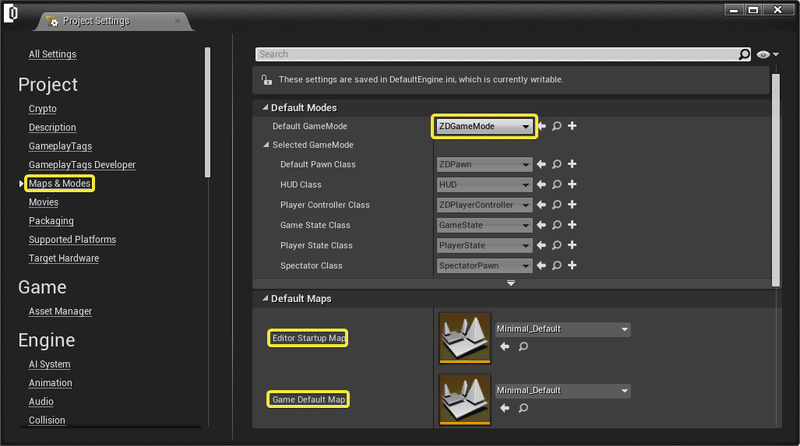Create new Default GameMode class
This screenshot has height=446, width=800.
[572, 126]
